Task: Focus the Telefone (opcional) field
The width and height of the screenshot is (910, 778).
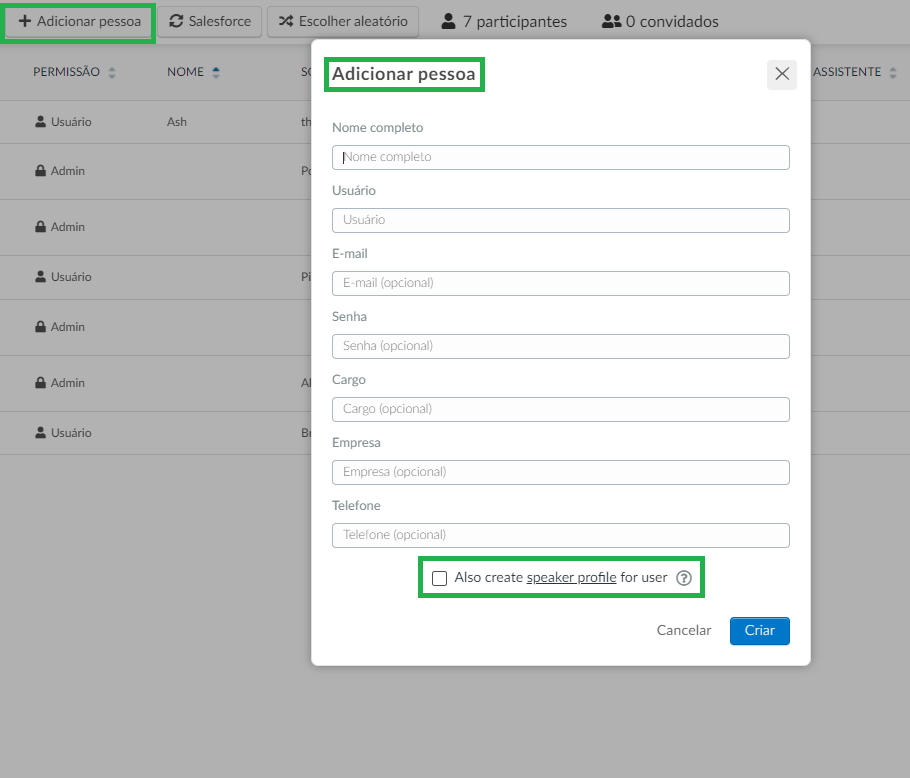Action: click(x=561, y=535)
